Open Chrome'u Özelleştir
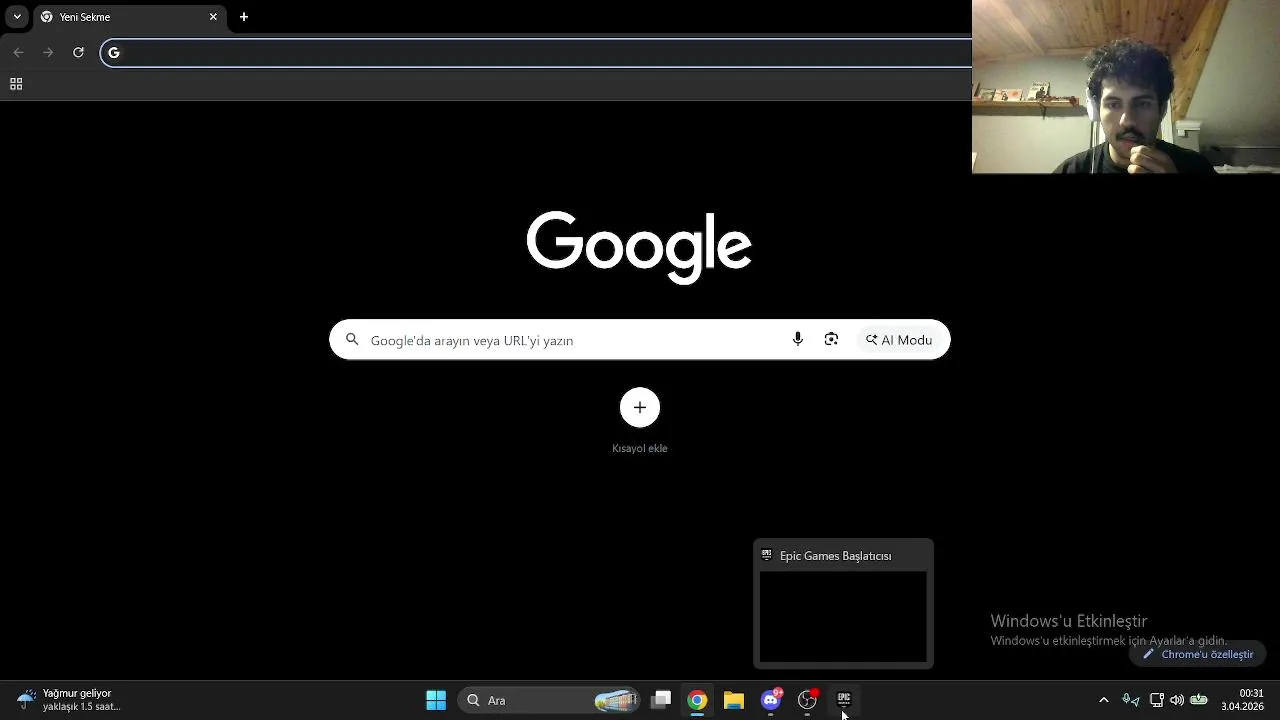 [x=1198, y=654]
